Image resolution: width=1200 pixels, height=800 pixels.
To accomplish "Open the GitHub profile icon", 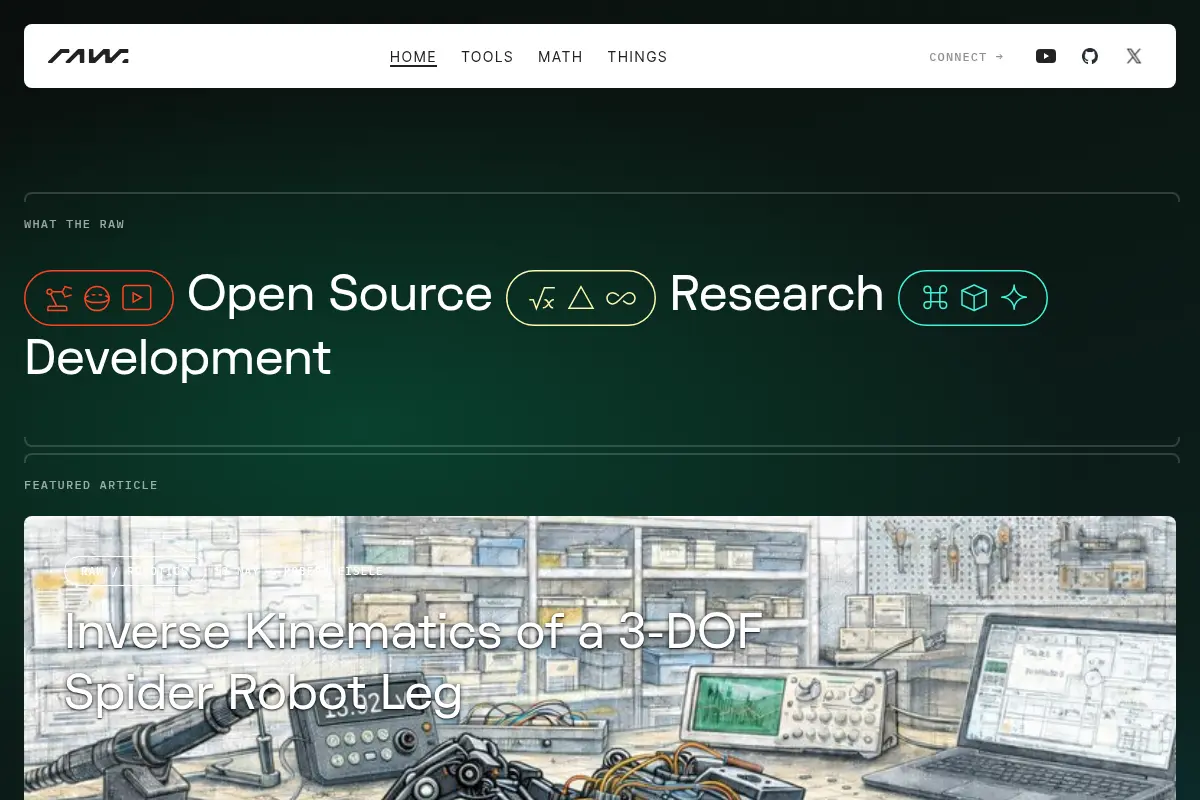I will (1090, 56).
